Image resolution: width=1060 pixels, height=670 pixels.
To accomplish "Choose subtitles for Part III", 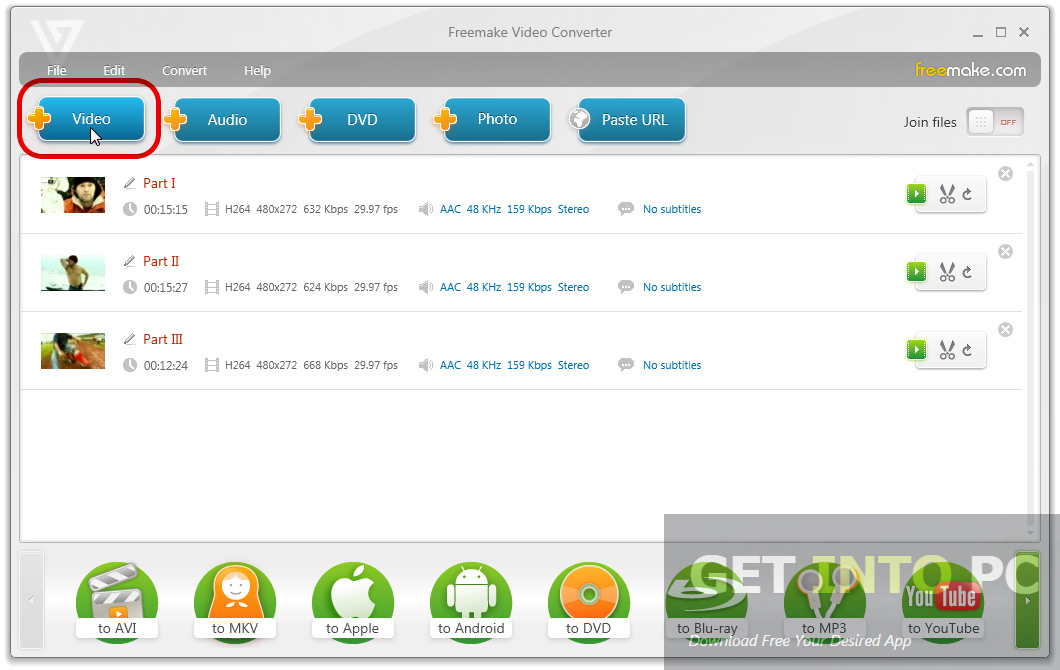I will pyautogui.click(x=671, y=365).
